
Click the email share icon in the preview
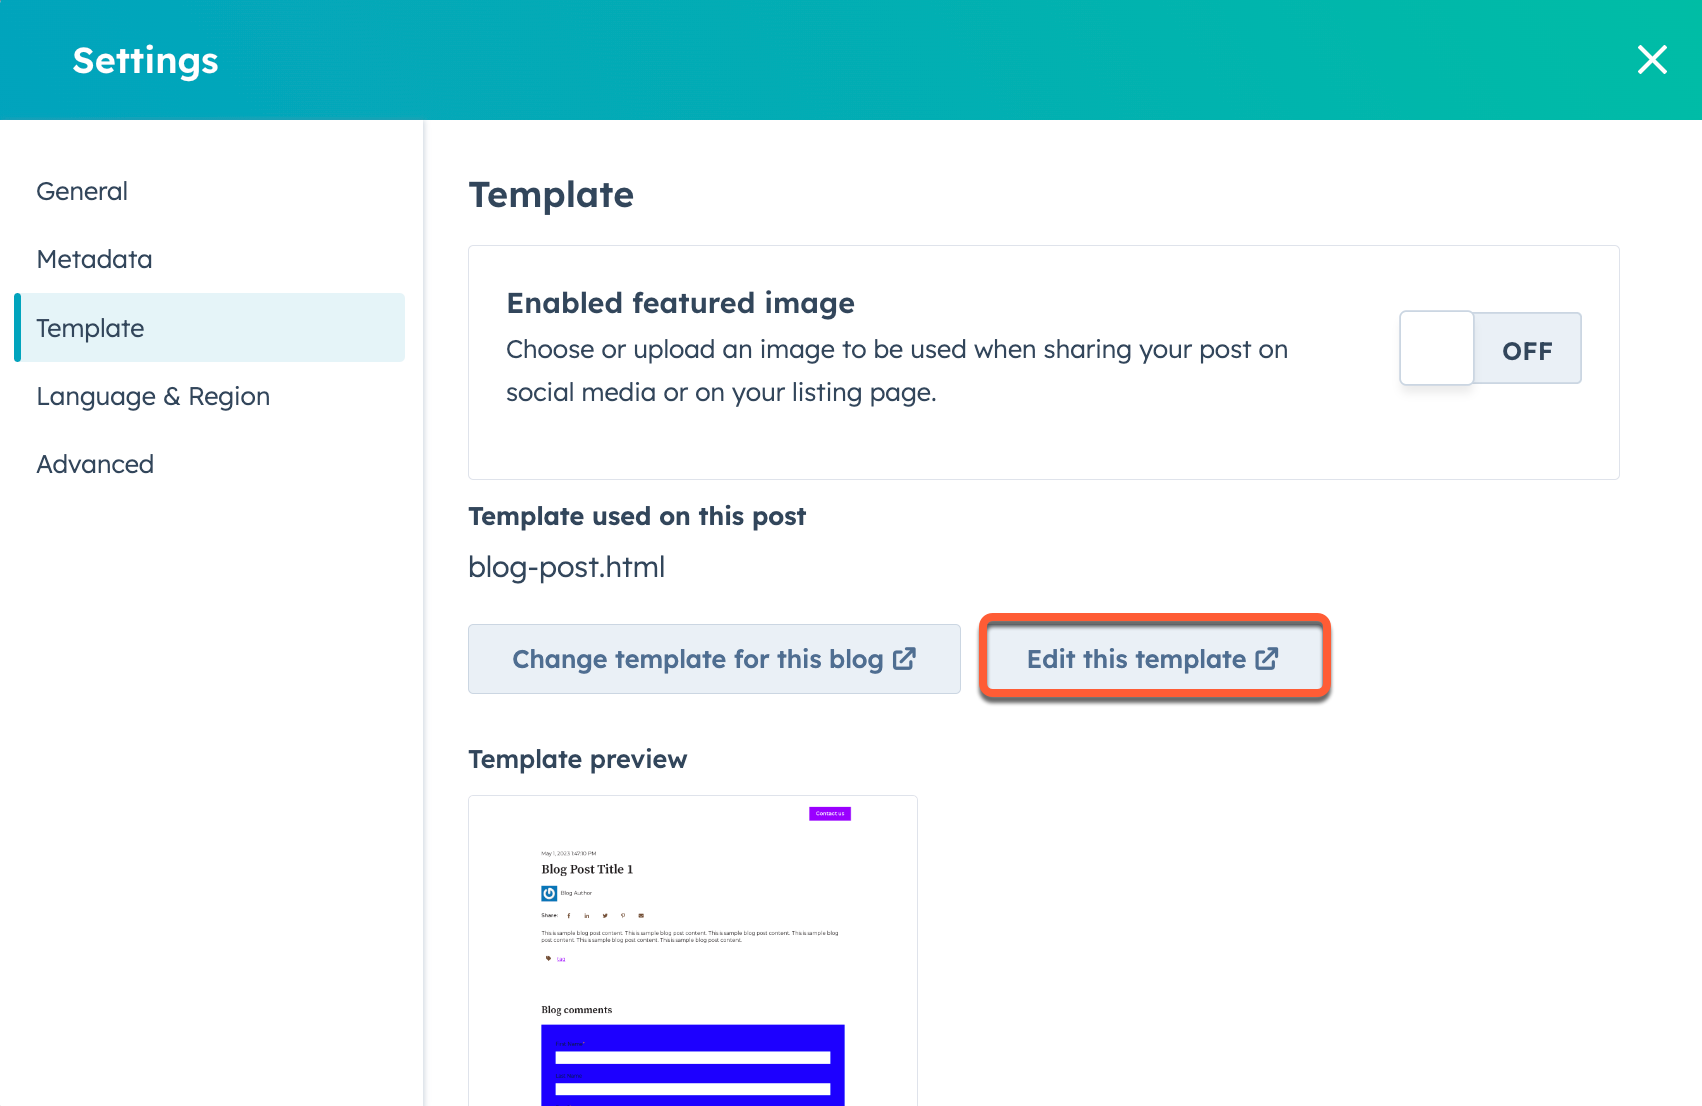pyautogui.click(x=641, y=915)
